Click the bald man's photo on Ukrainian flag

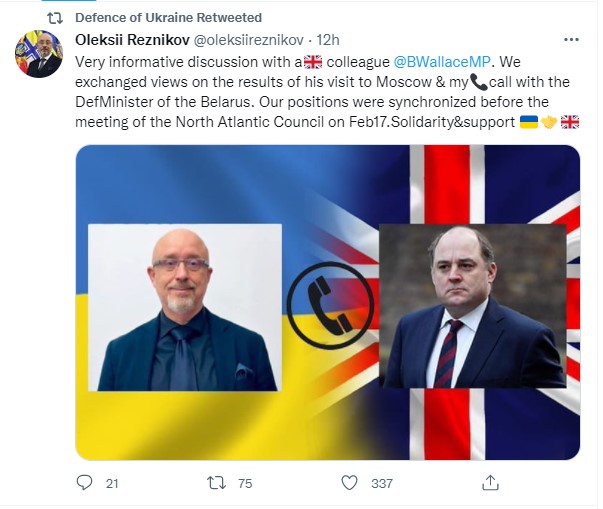185,308
